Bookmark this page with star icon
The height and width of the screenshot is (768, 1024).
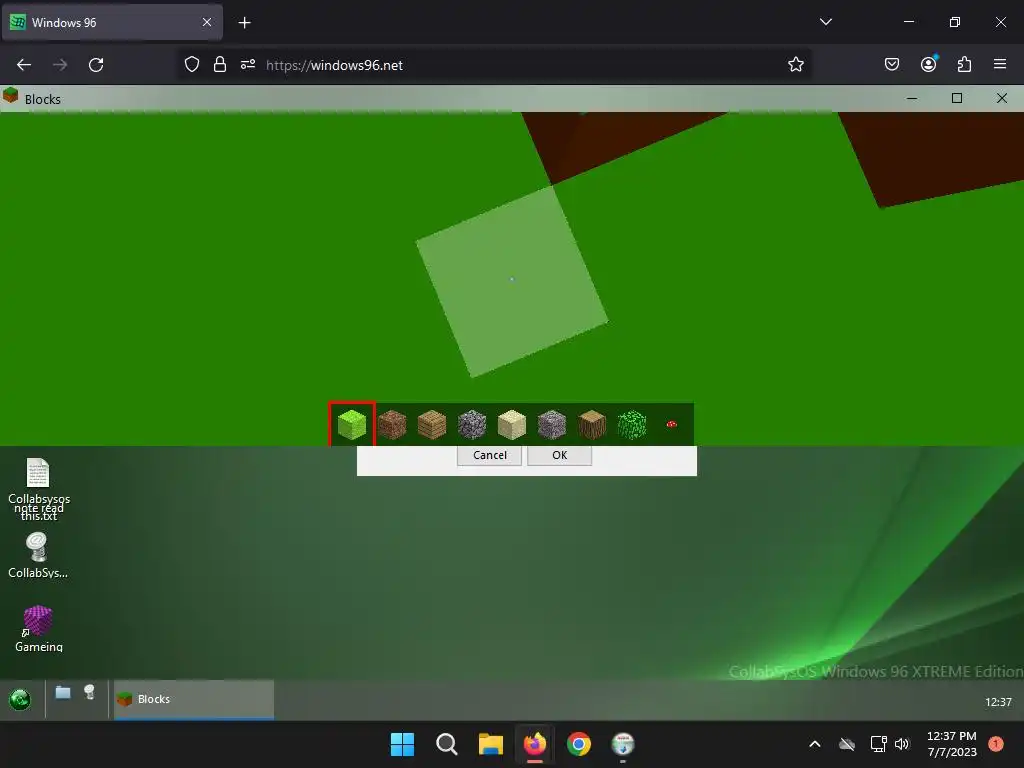pos(795,65)
